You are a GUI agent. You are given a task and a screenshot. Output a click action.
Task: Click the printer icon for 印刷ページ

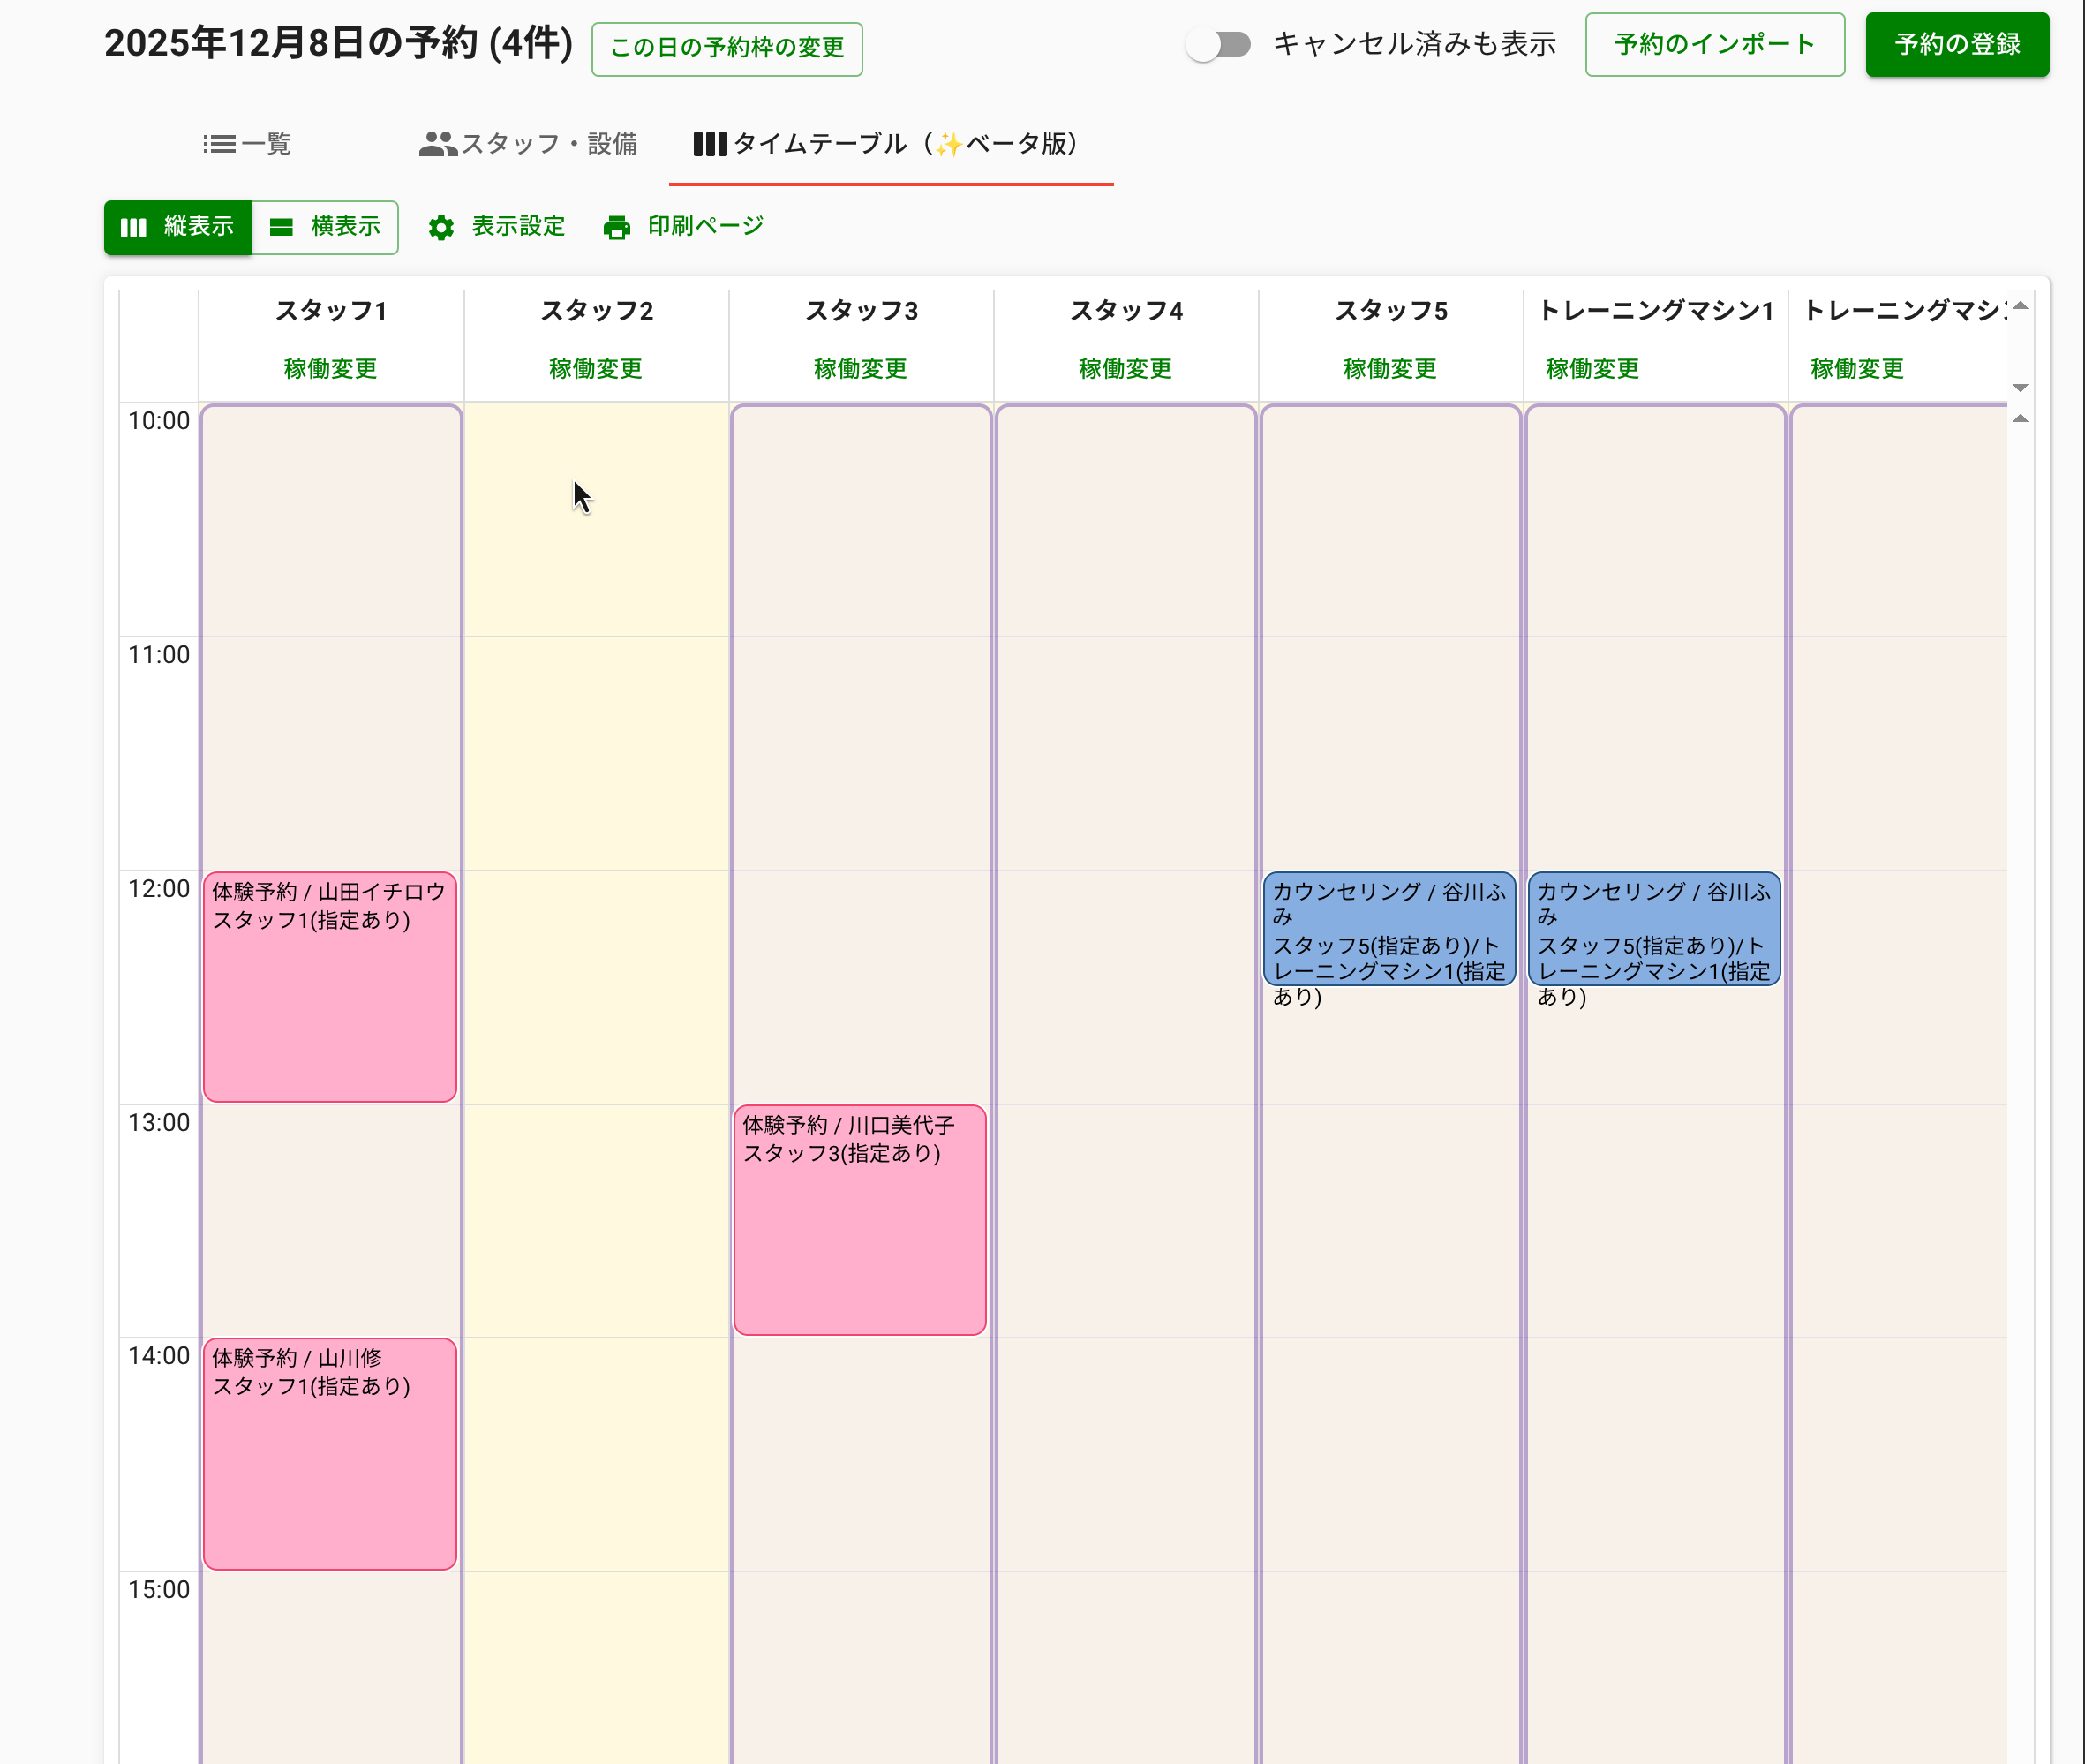click(x=617, y=228)
